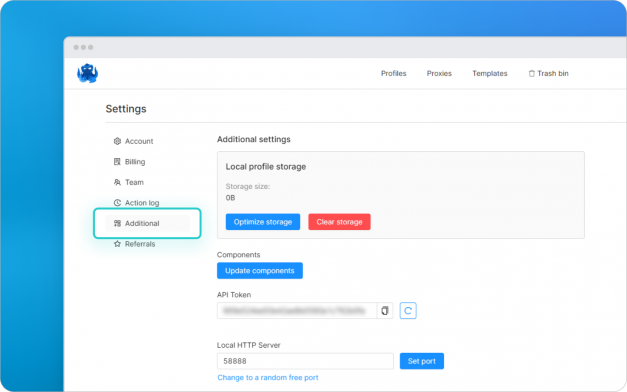Go to the Proxies tab

coord(439,74)
